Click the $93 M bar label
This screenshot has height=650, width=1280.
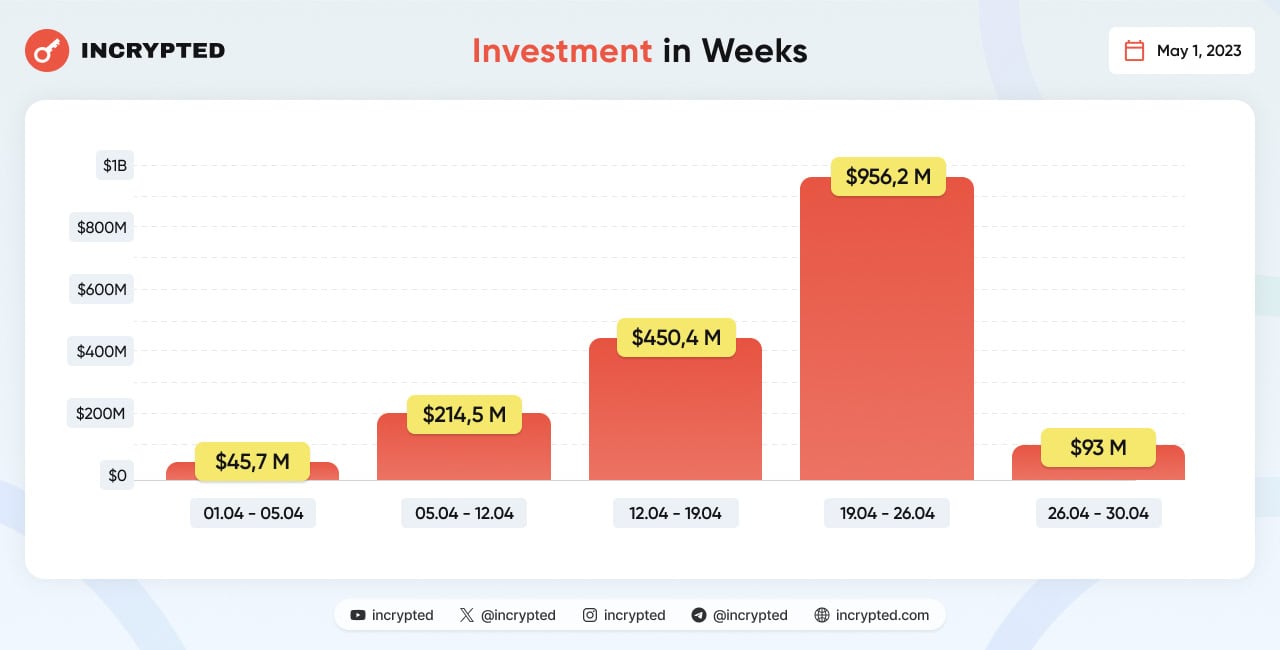point(1098,448)
